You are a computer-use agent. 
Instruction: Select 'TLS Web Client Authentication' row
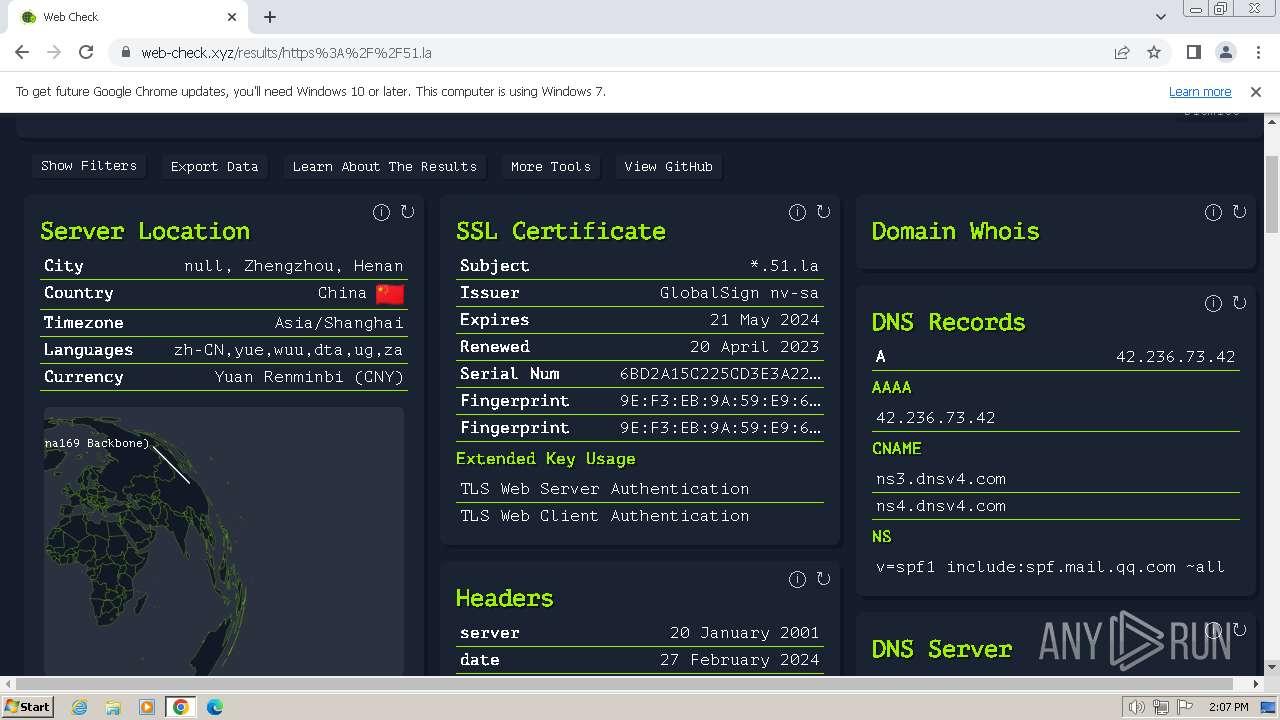pos(640,516)
